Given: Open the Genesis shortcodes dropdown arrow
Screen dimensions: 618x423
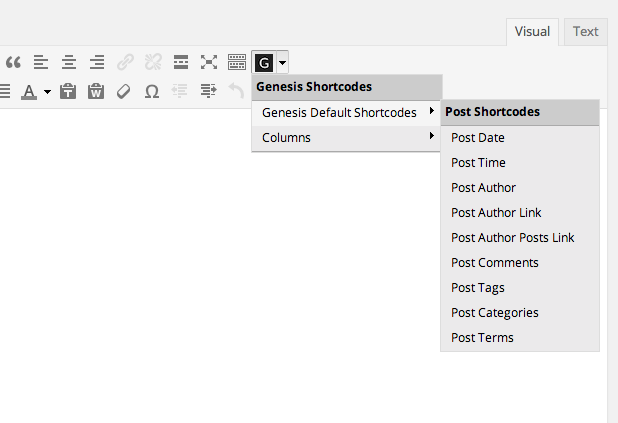Looking at the screenshot, I should [x=283, y=63].
